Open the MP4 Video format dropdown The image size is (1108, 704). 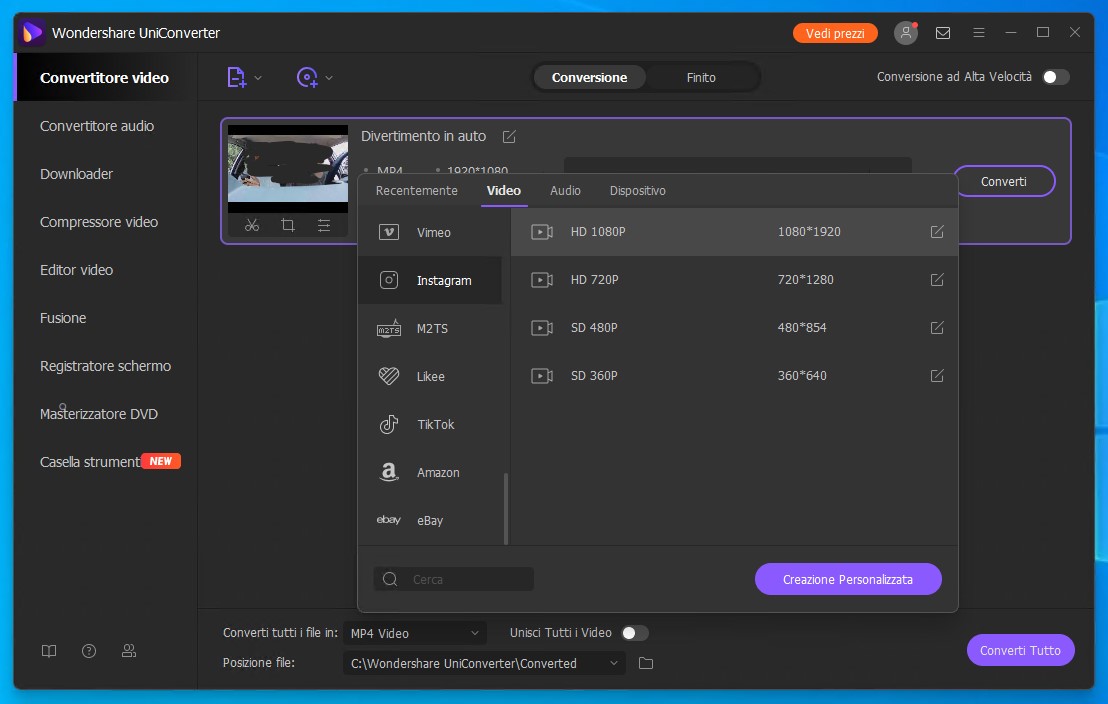(x=415, y=633)
